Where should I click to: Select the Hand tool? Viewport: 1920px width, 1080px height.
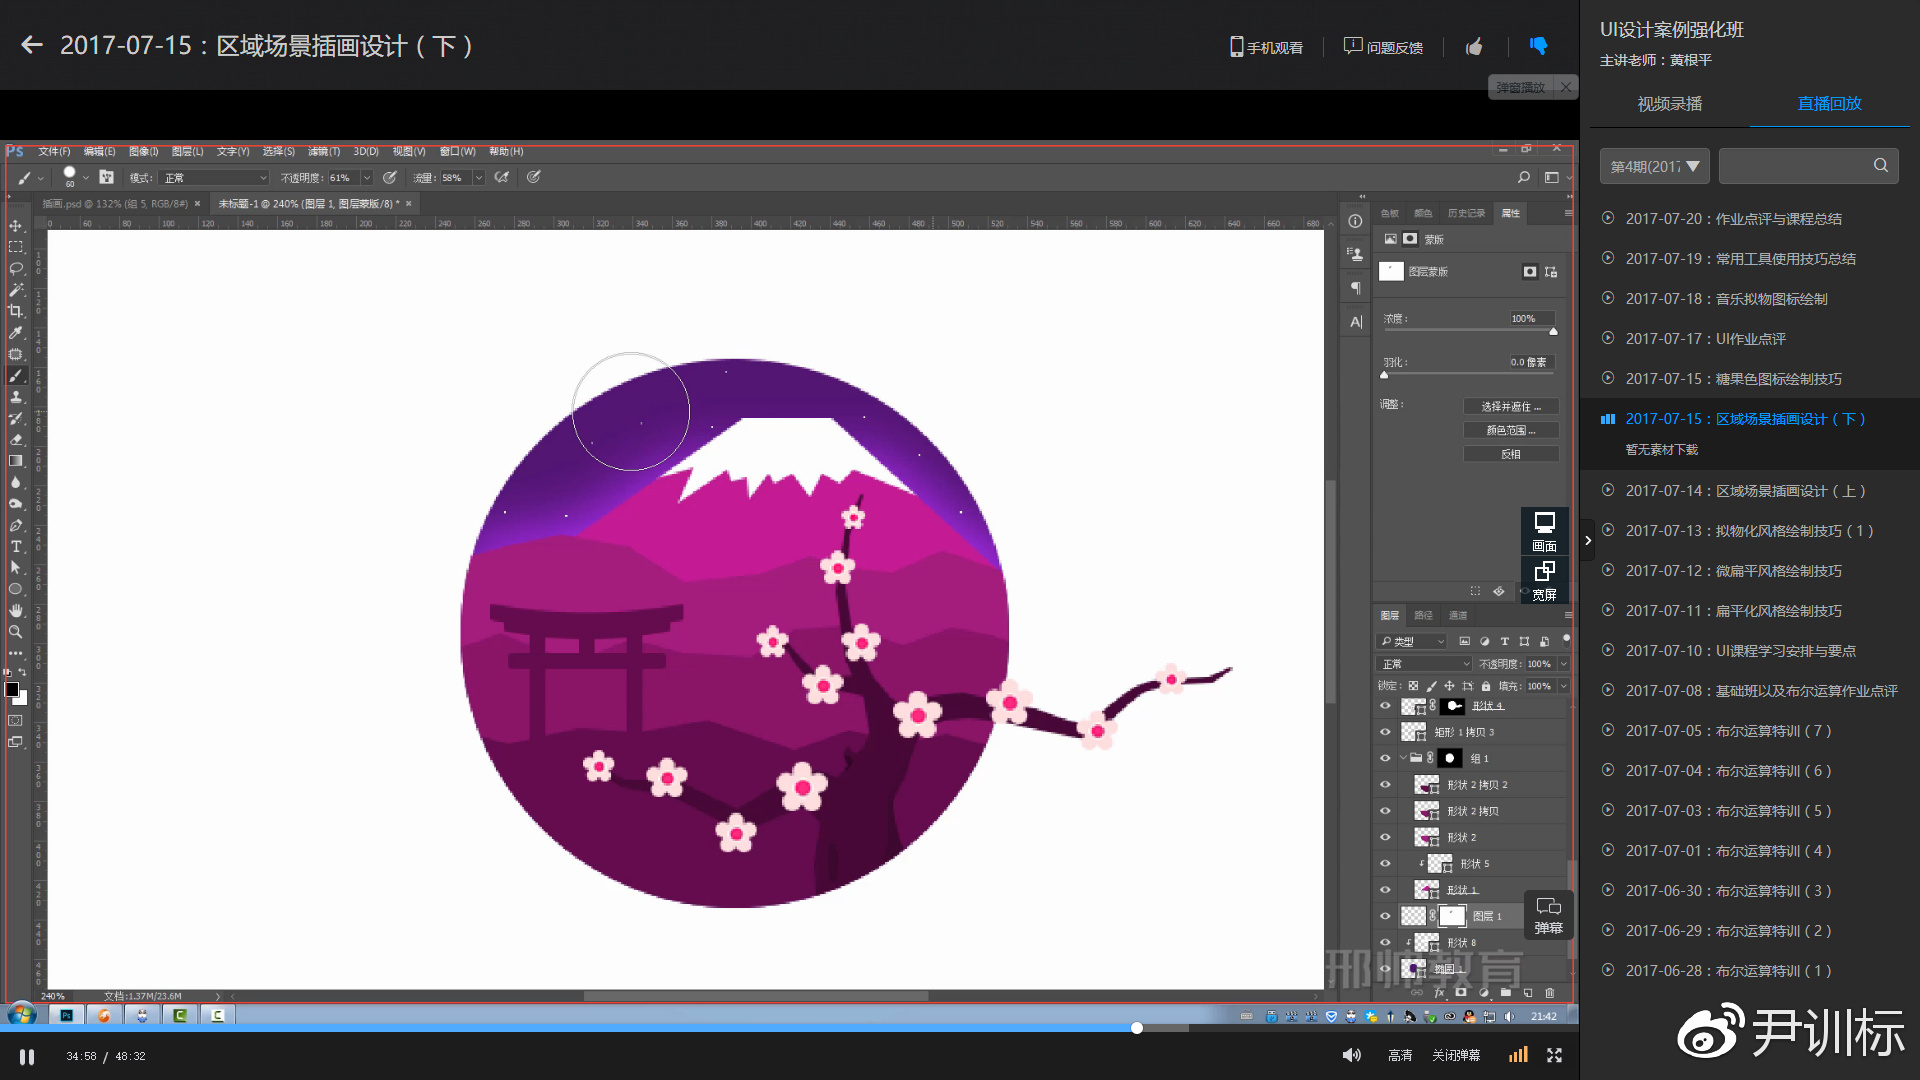click(x=16, y=611)
